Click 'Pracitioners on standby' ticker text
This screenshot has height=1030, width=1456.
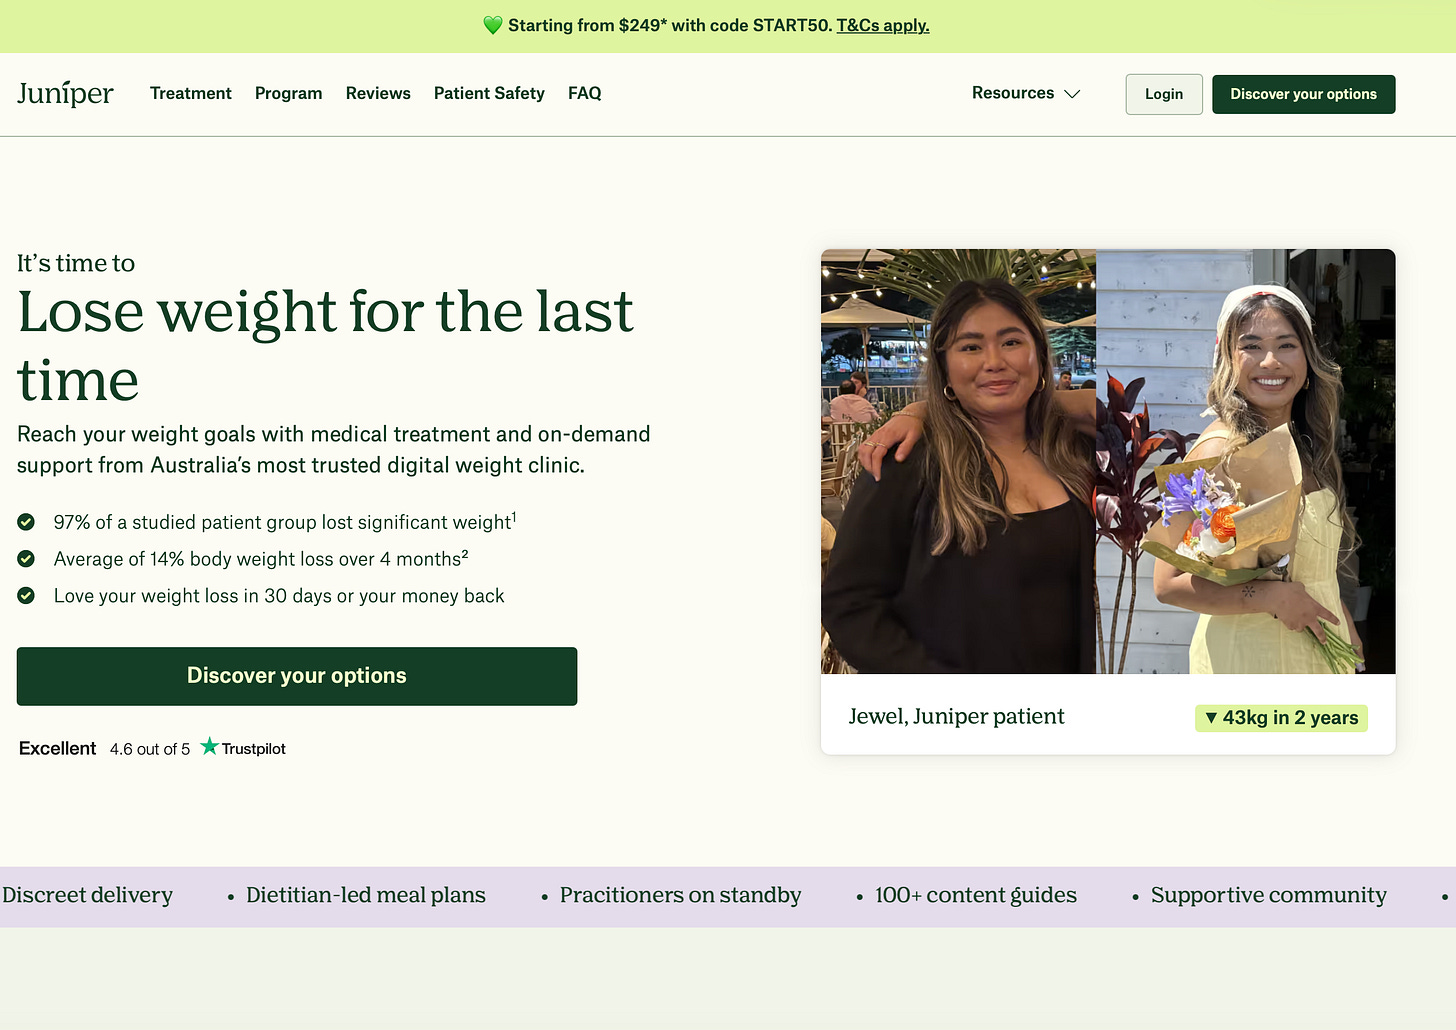pos(680,895)
